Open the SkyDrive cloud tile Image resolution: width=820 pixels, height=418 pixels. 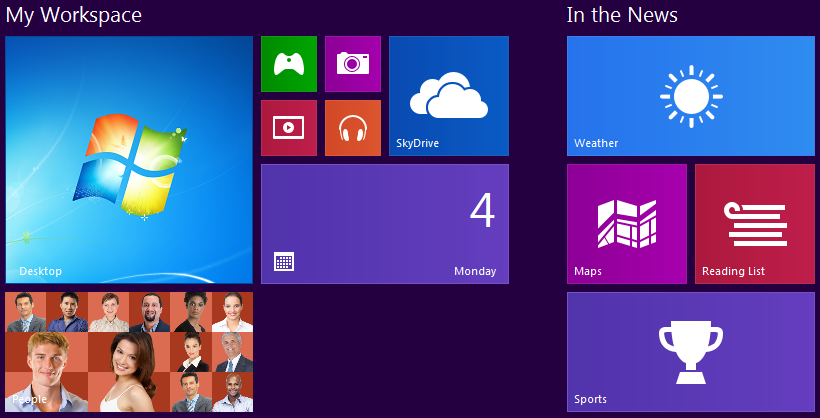pos(448,96)
